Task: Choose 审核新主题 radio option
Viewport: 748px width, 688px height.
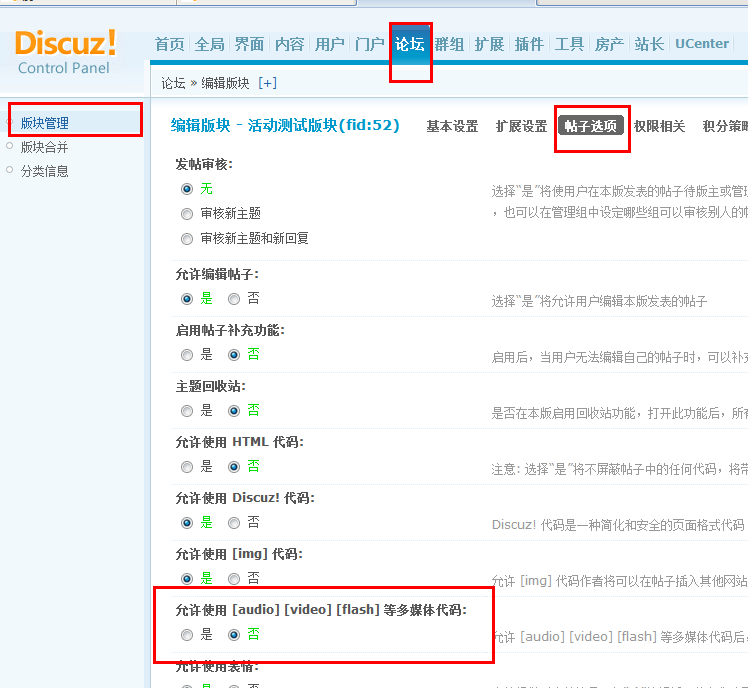Action: point(187,214)
